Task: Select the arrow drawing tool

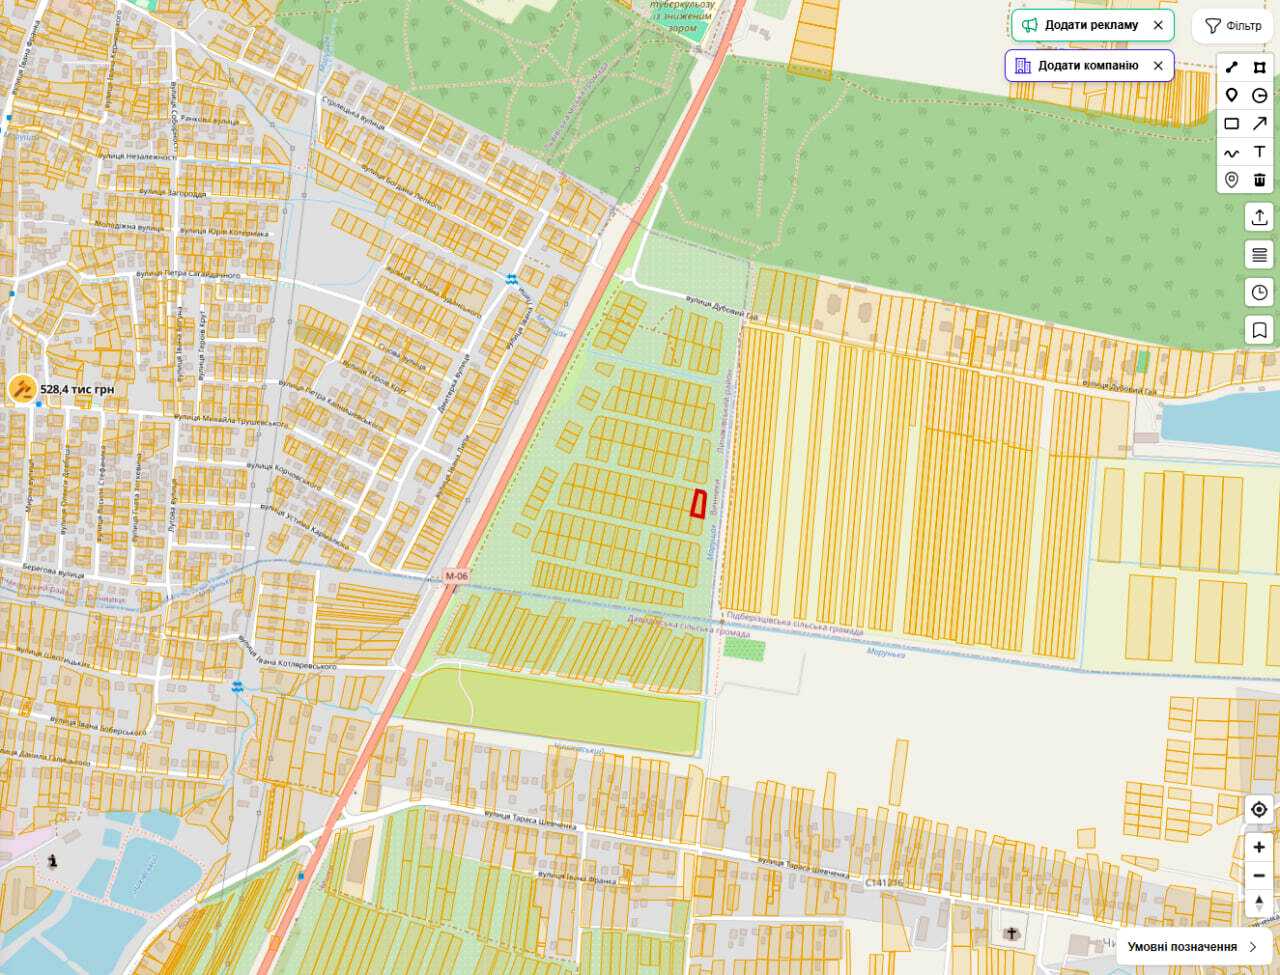Action: (x=1260, y=124)
